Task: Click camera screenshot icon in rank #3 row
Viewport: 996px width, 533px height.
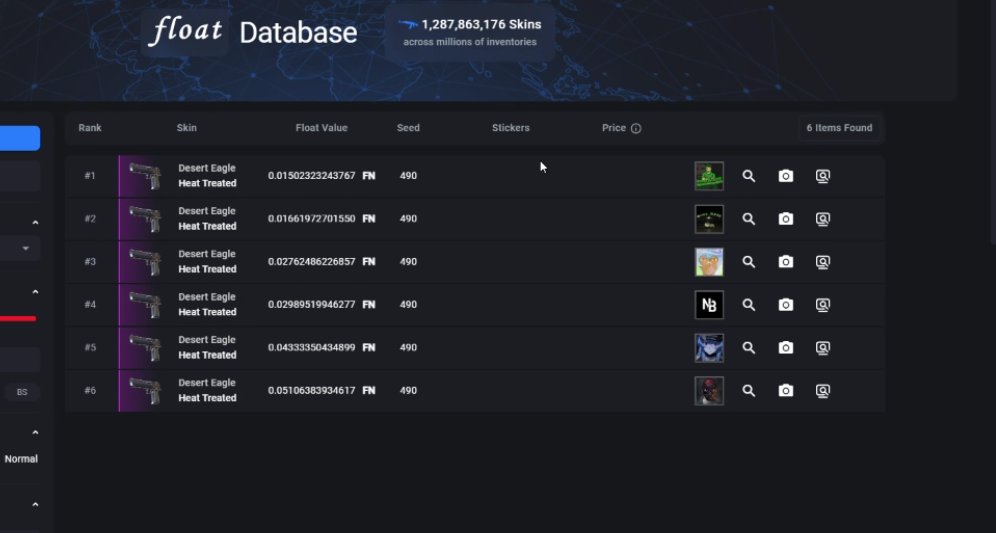Action: pos(786,262)
